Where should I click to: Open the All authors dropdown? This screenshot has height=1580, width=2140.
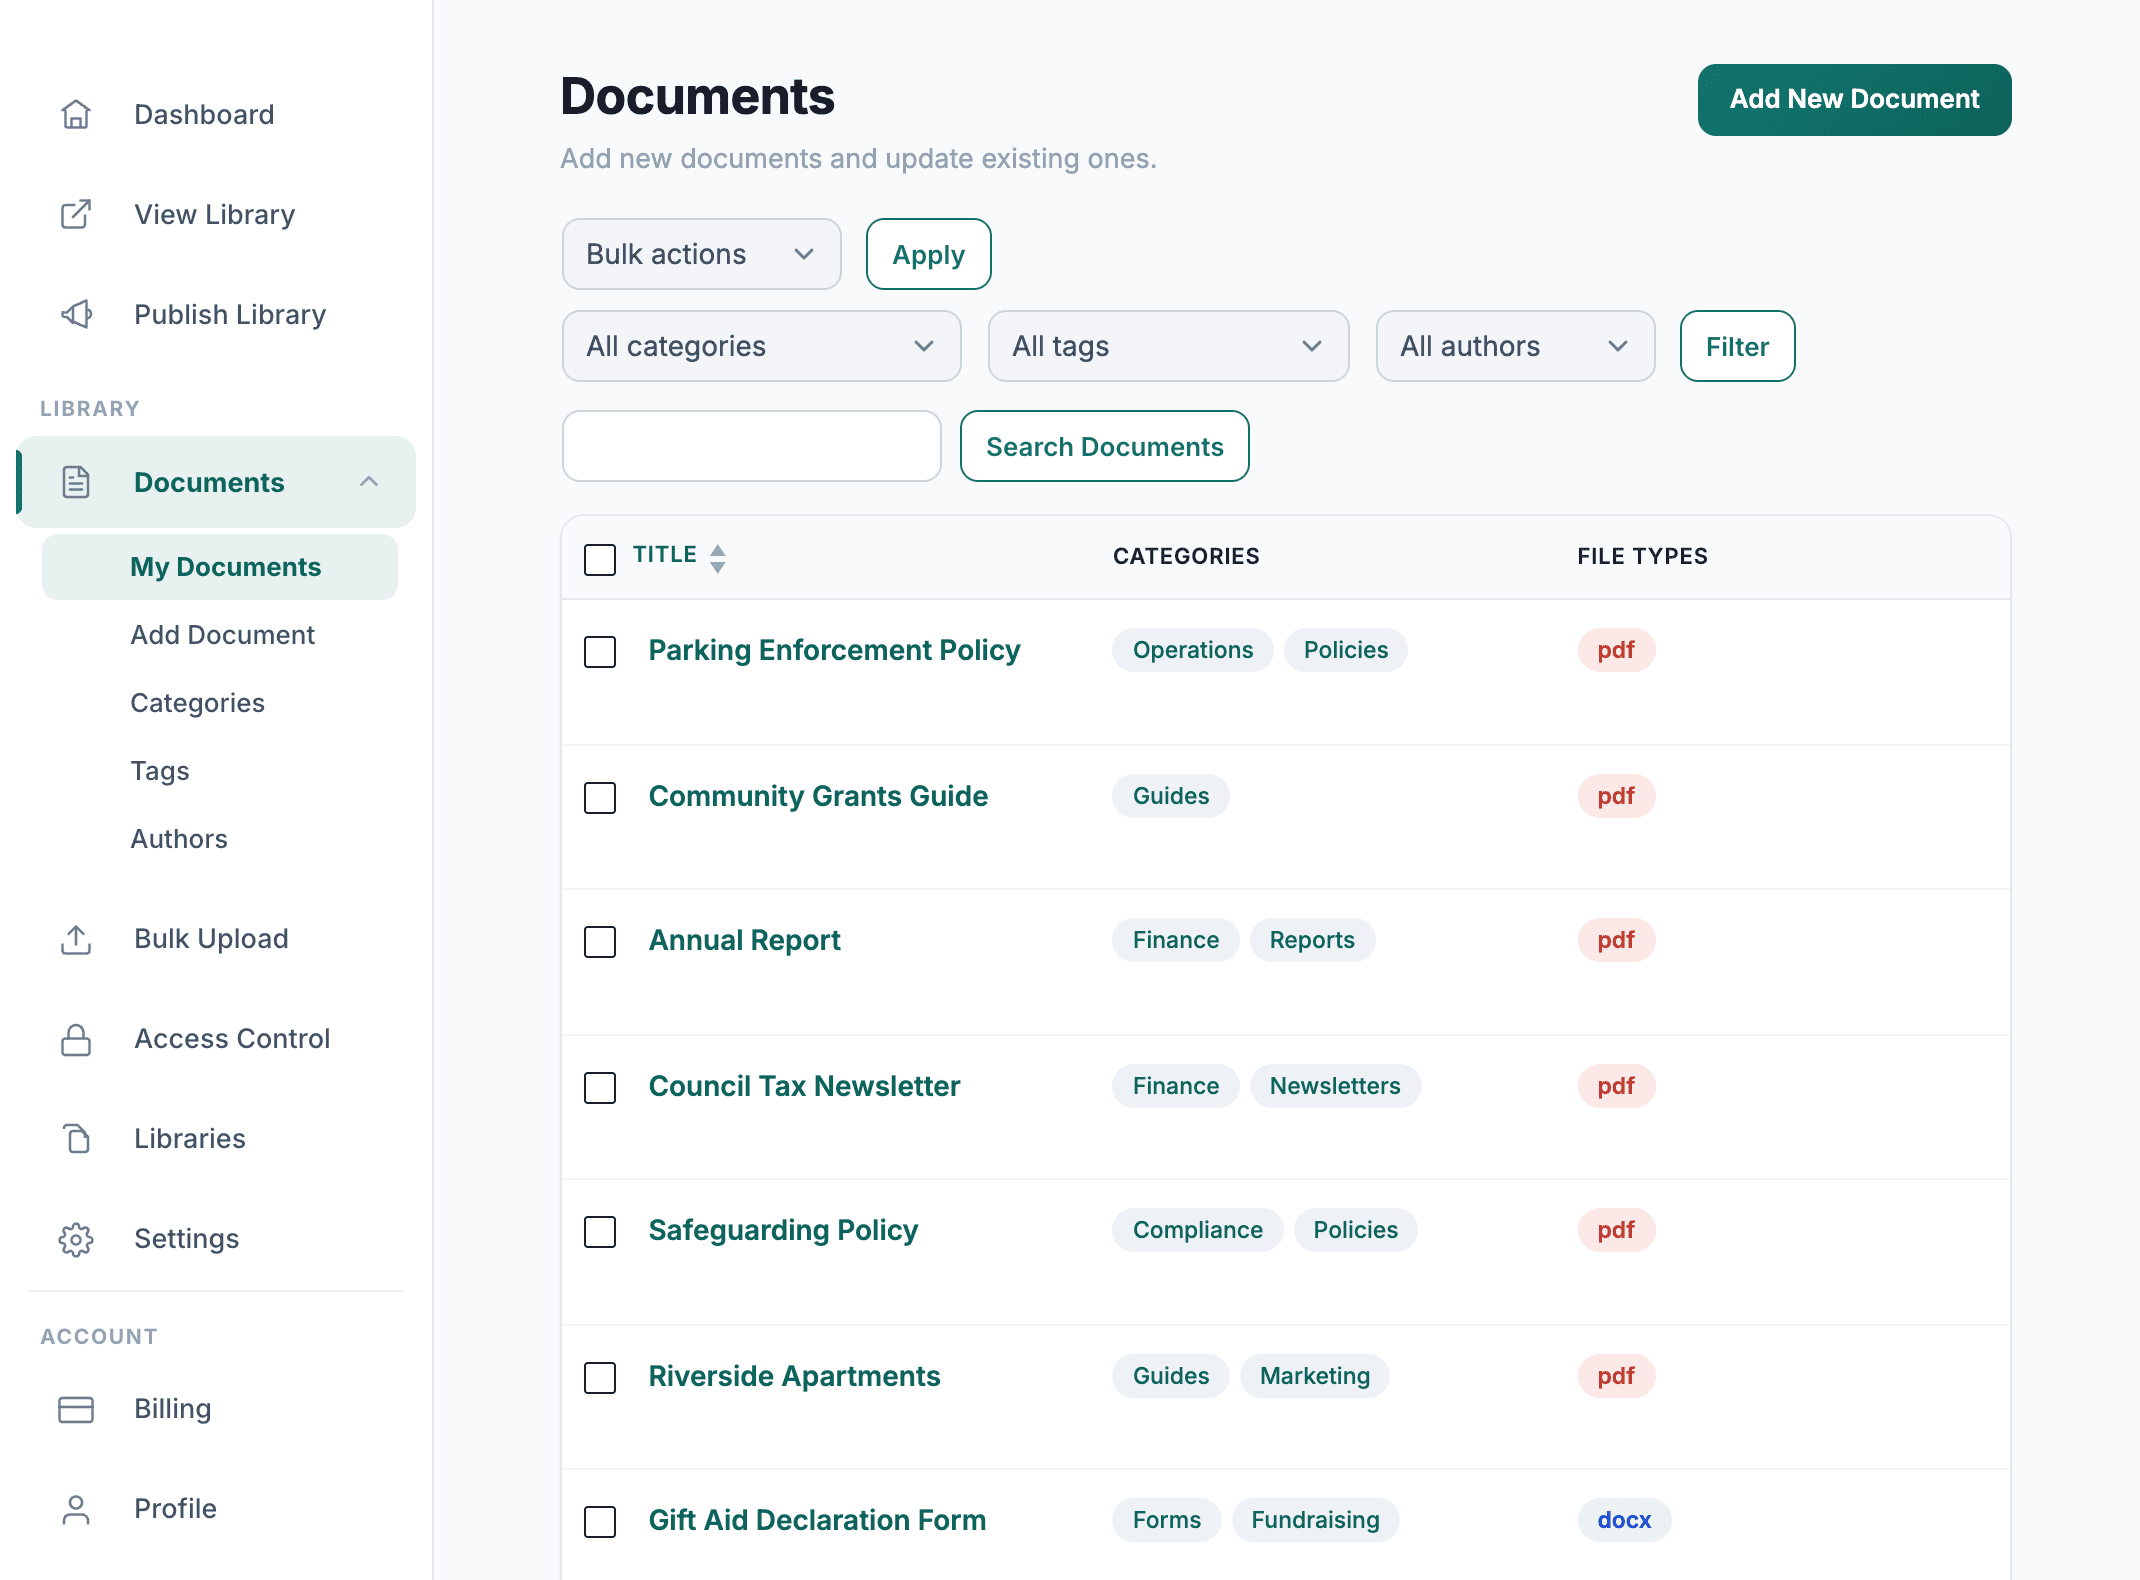1515,346
